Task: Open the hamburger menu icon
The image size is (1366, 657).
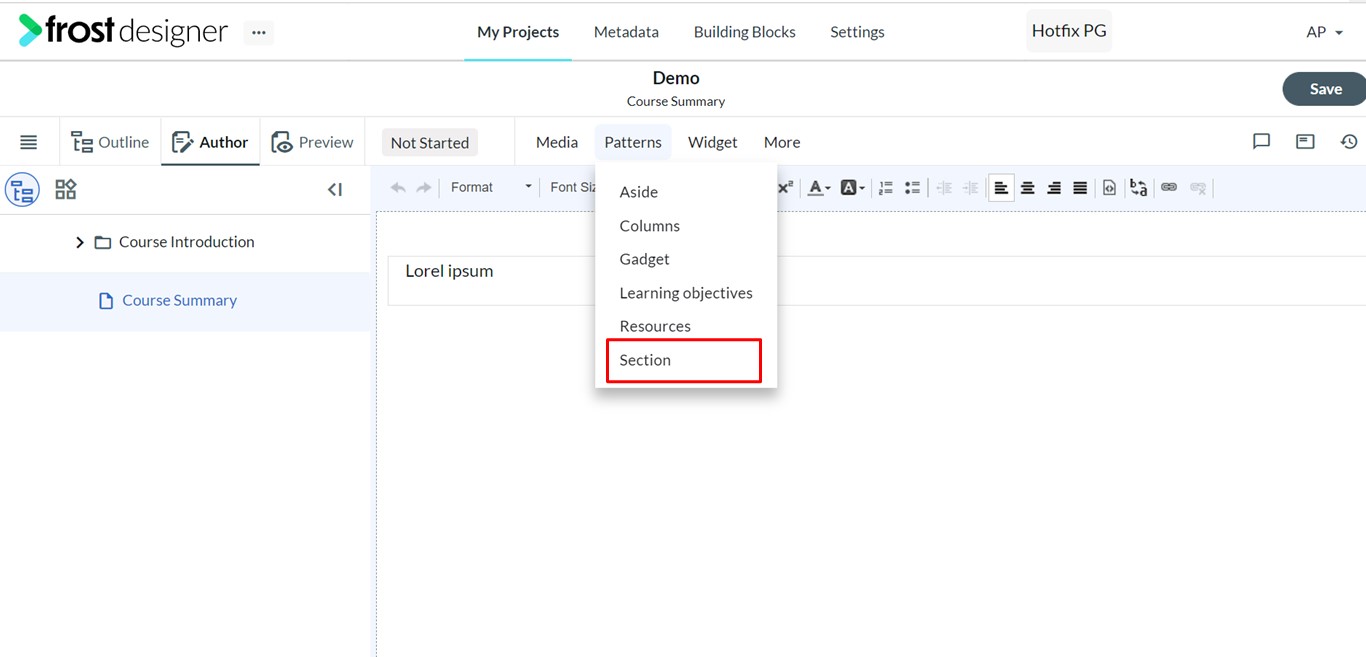Action: [x=29, y=142]
